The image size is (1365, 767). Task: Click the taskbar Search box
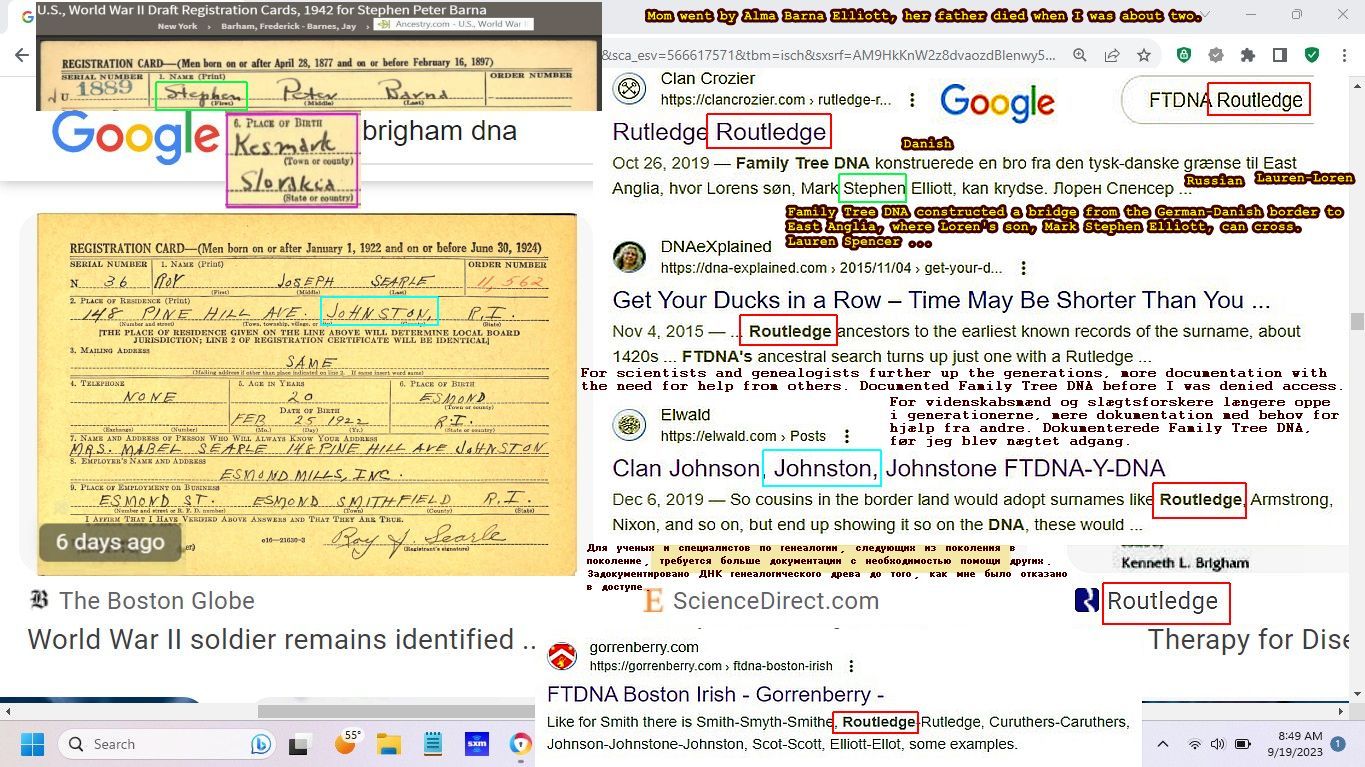tap(168, 744)
